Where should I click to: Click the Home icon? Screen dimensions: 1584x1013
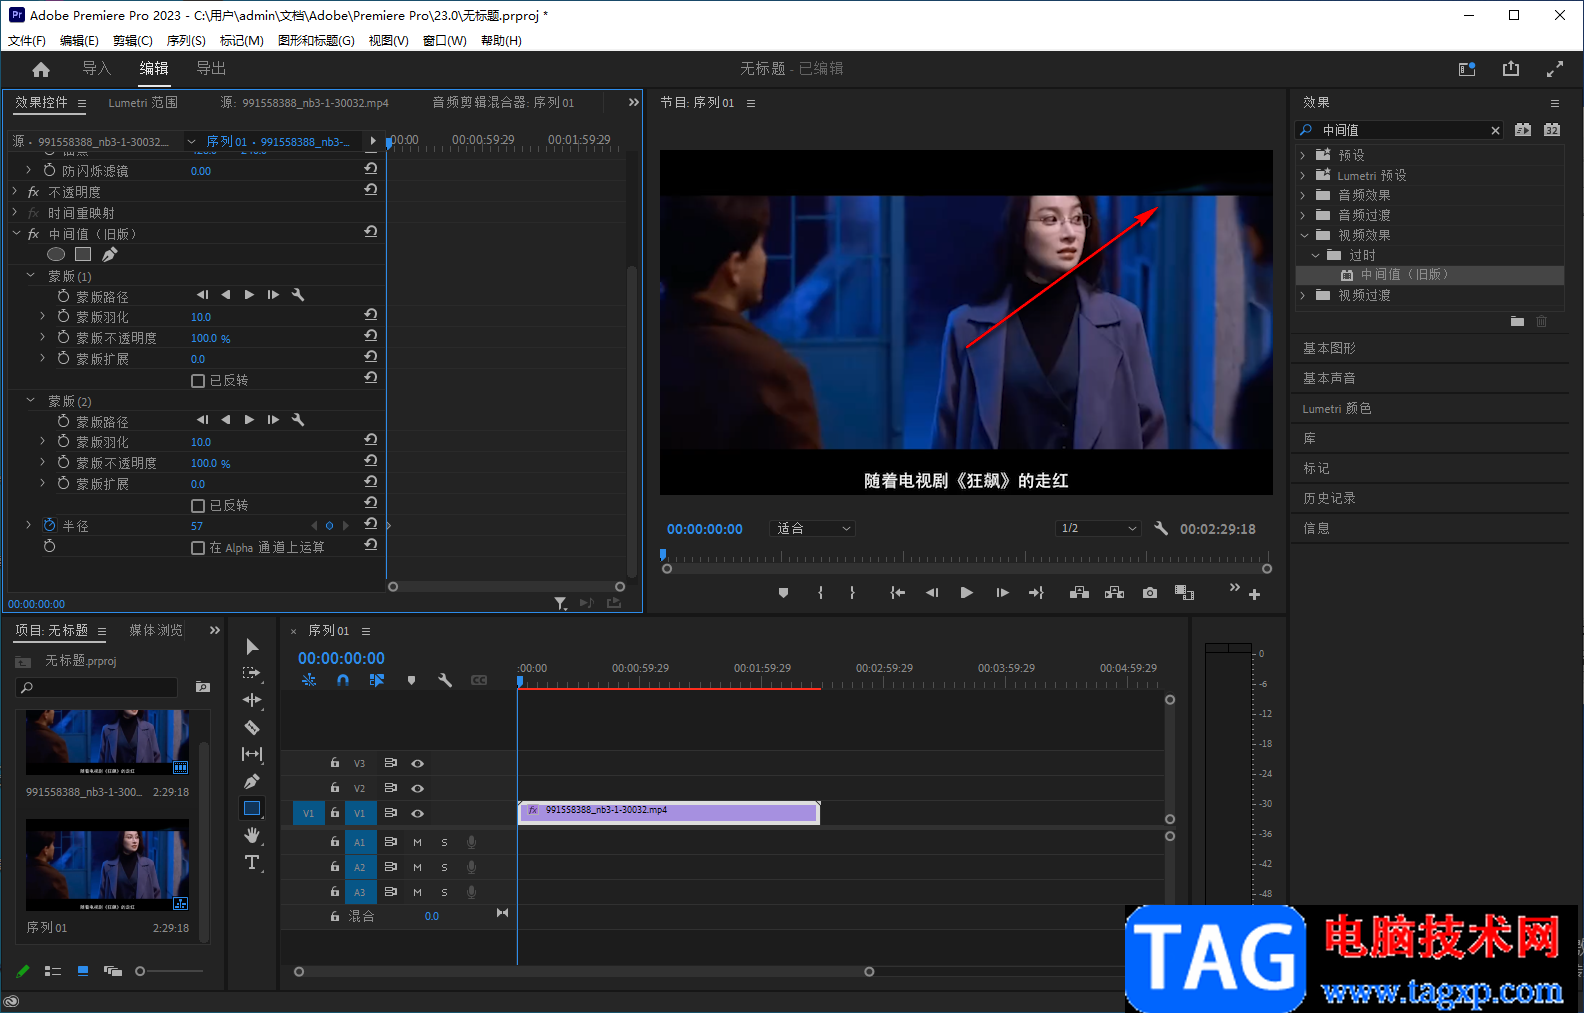41,69
